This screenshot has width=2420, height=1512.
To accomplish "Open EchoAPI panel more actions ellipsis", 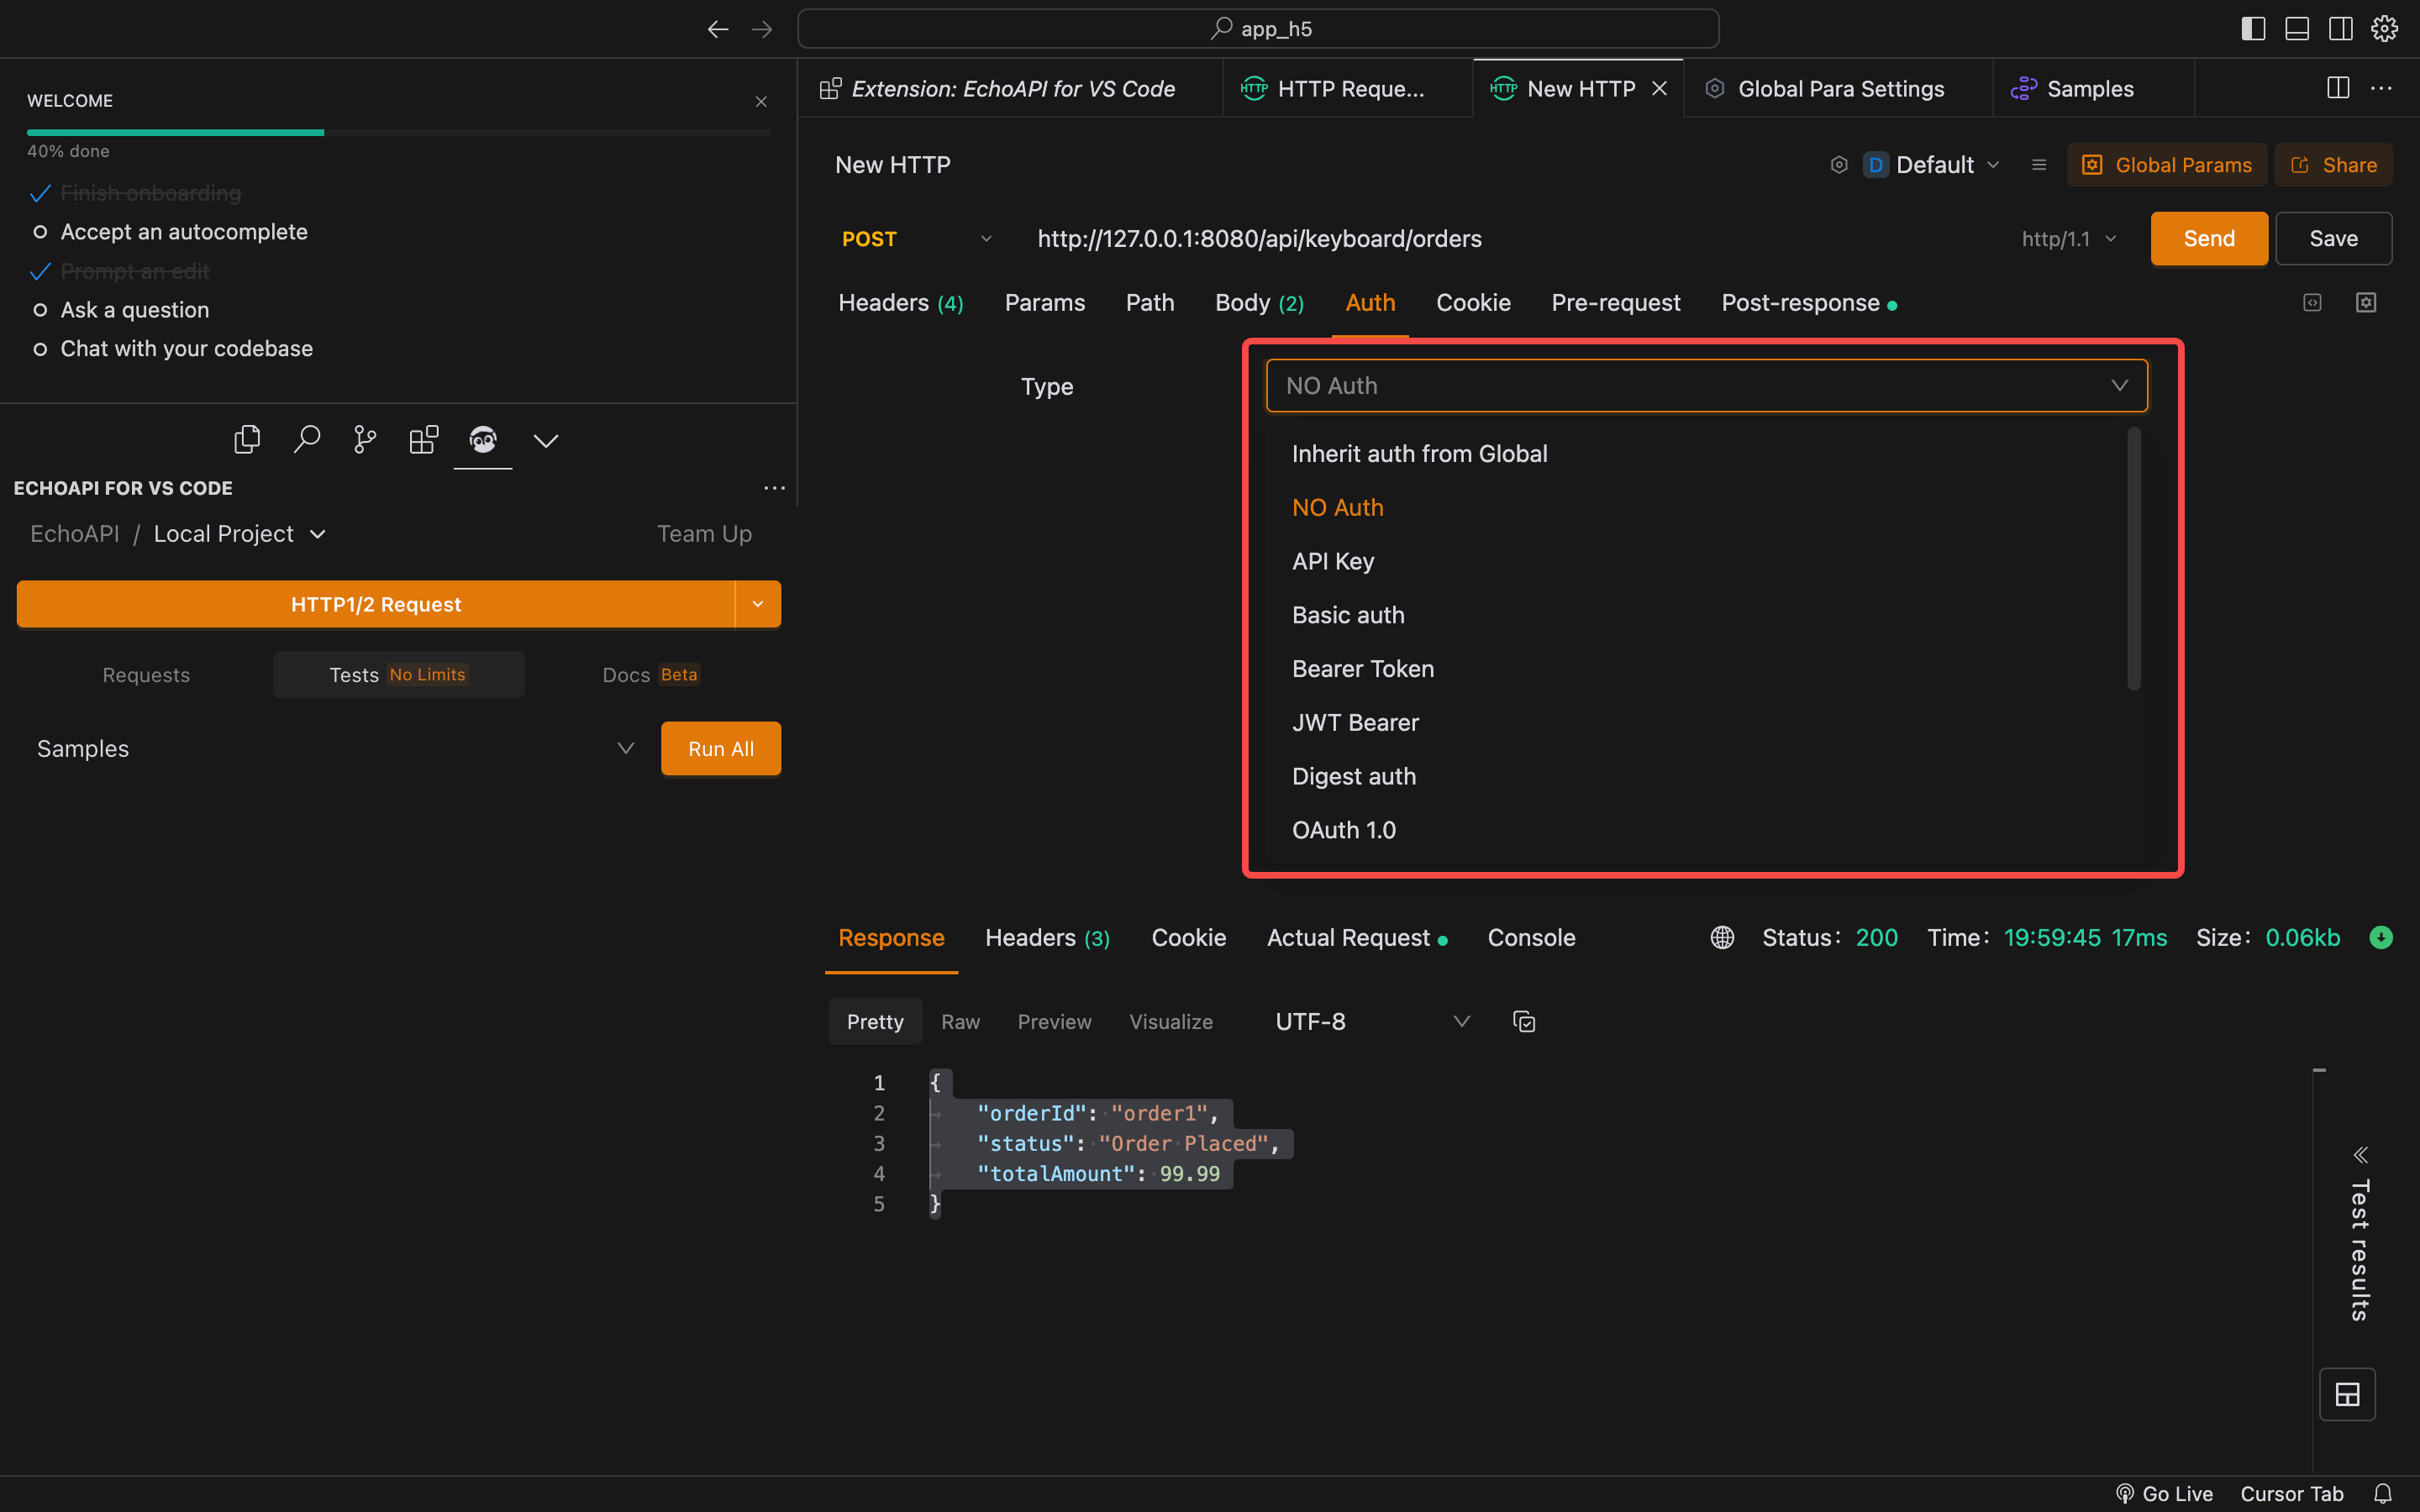I will 774,488.
